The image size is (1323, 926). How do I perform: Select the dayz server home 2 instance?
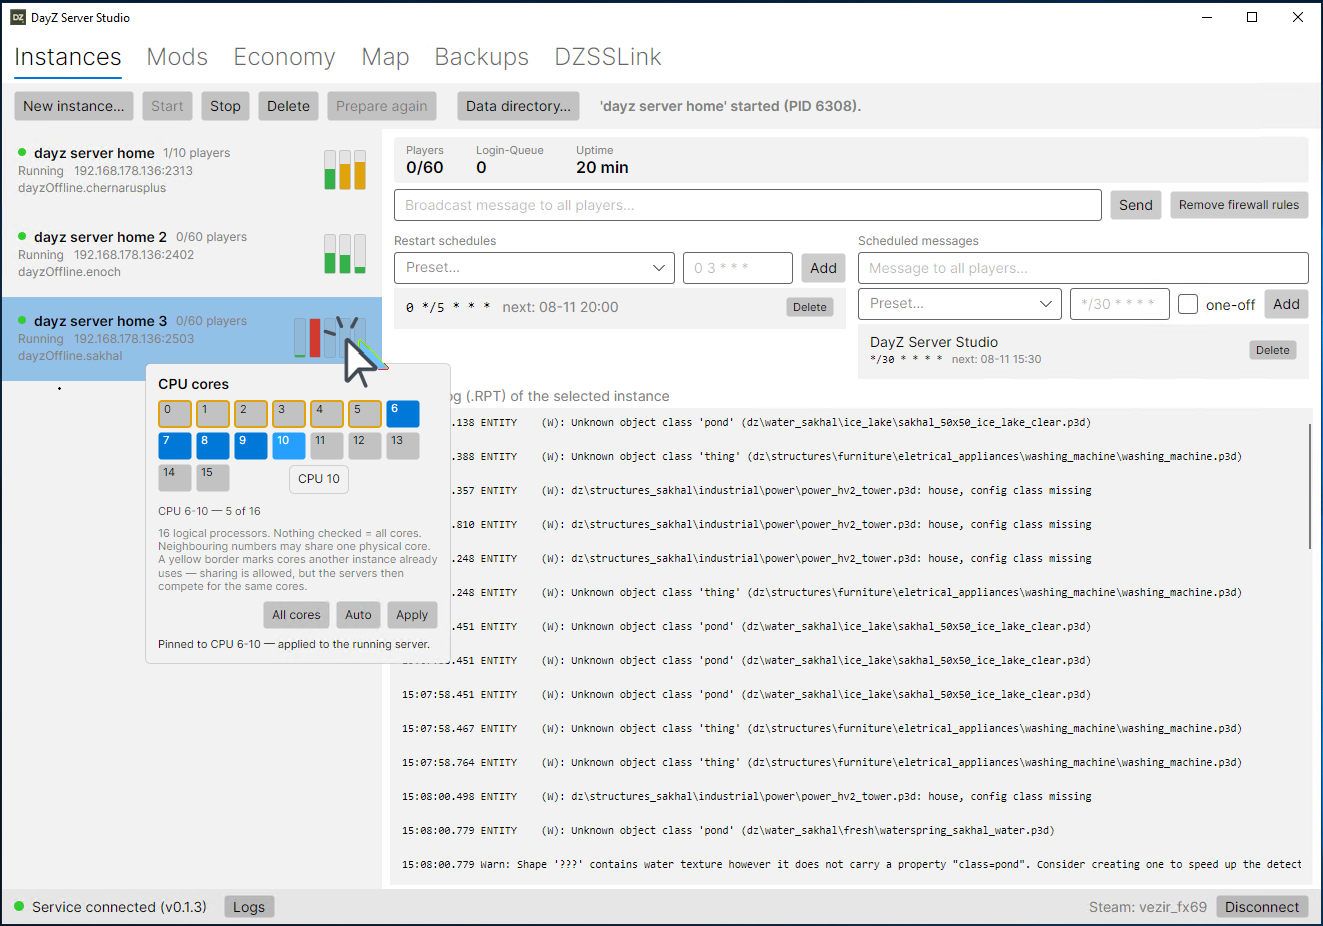(192, 255)
